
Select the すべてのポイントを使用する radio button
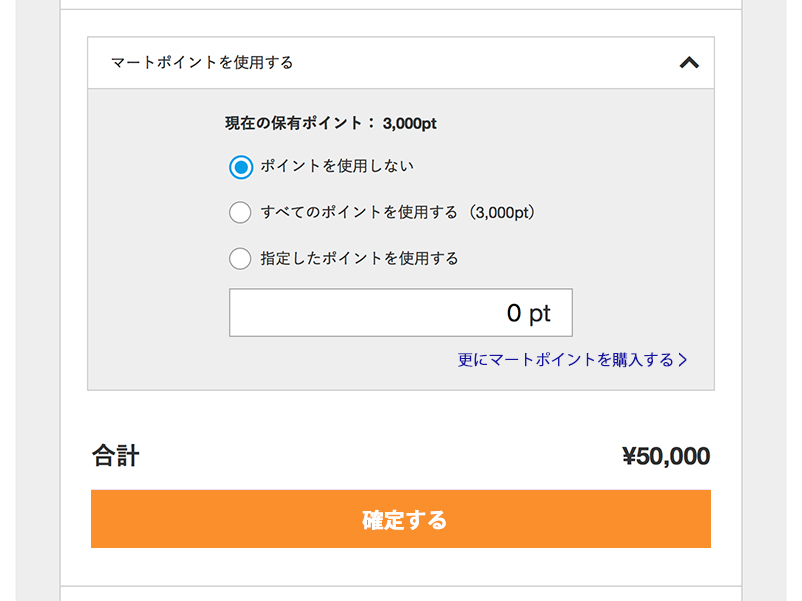240,212
